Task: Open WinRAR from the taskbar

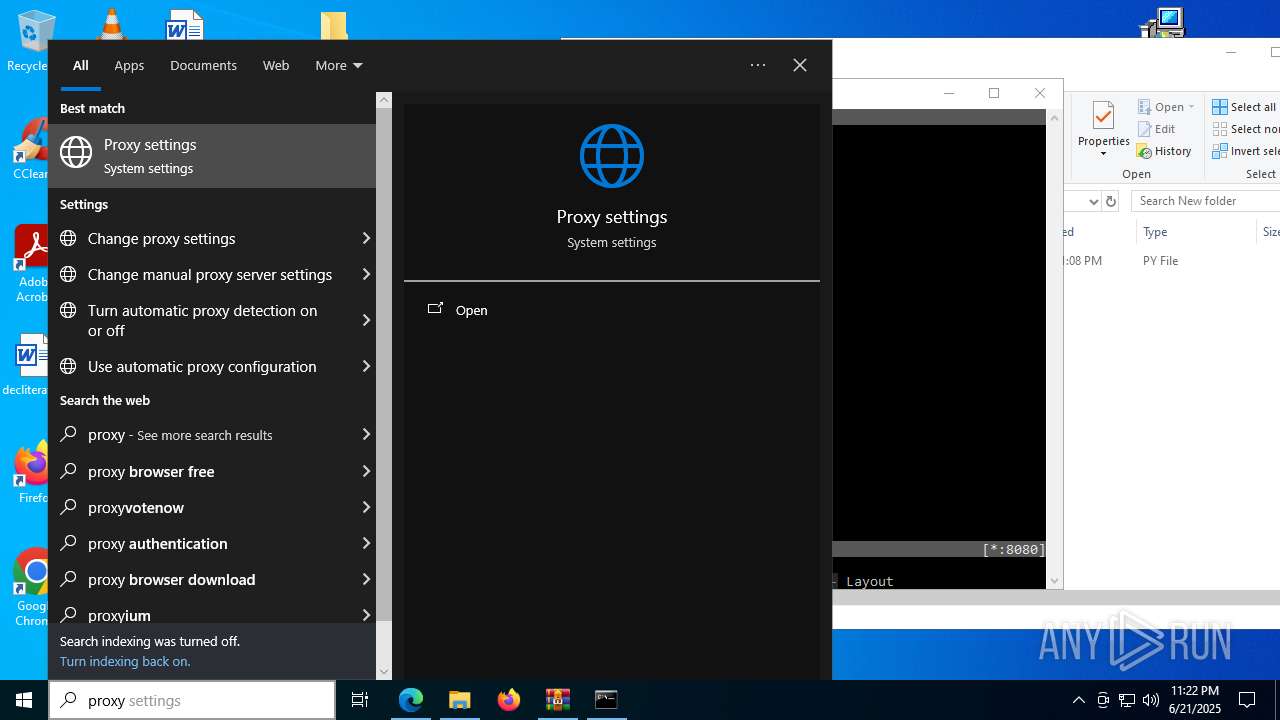Action: 557,700
